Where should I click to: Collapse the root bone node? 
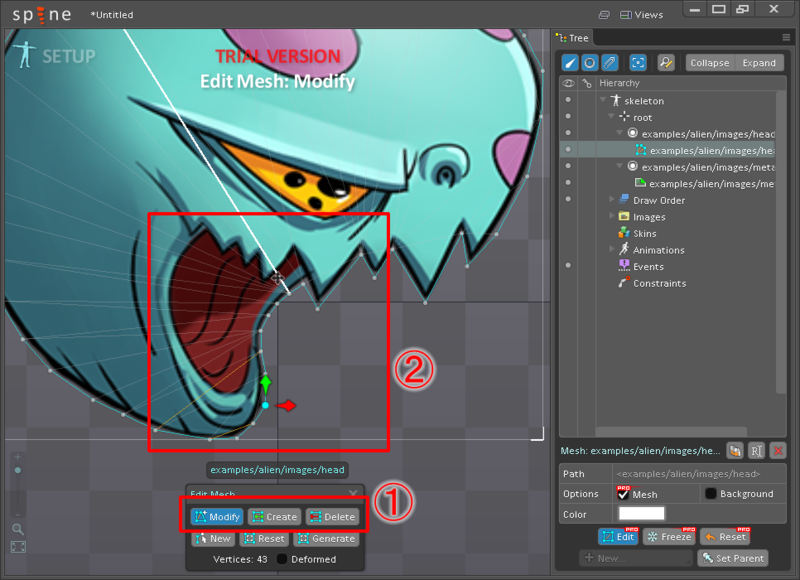pyautogui.click(x=611, y=116)
